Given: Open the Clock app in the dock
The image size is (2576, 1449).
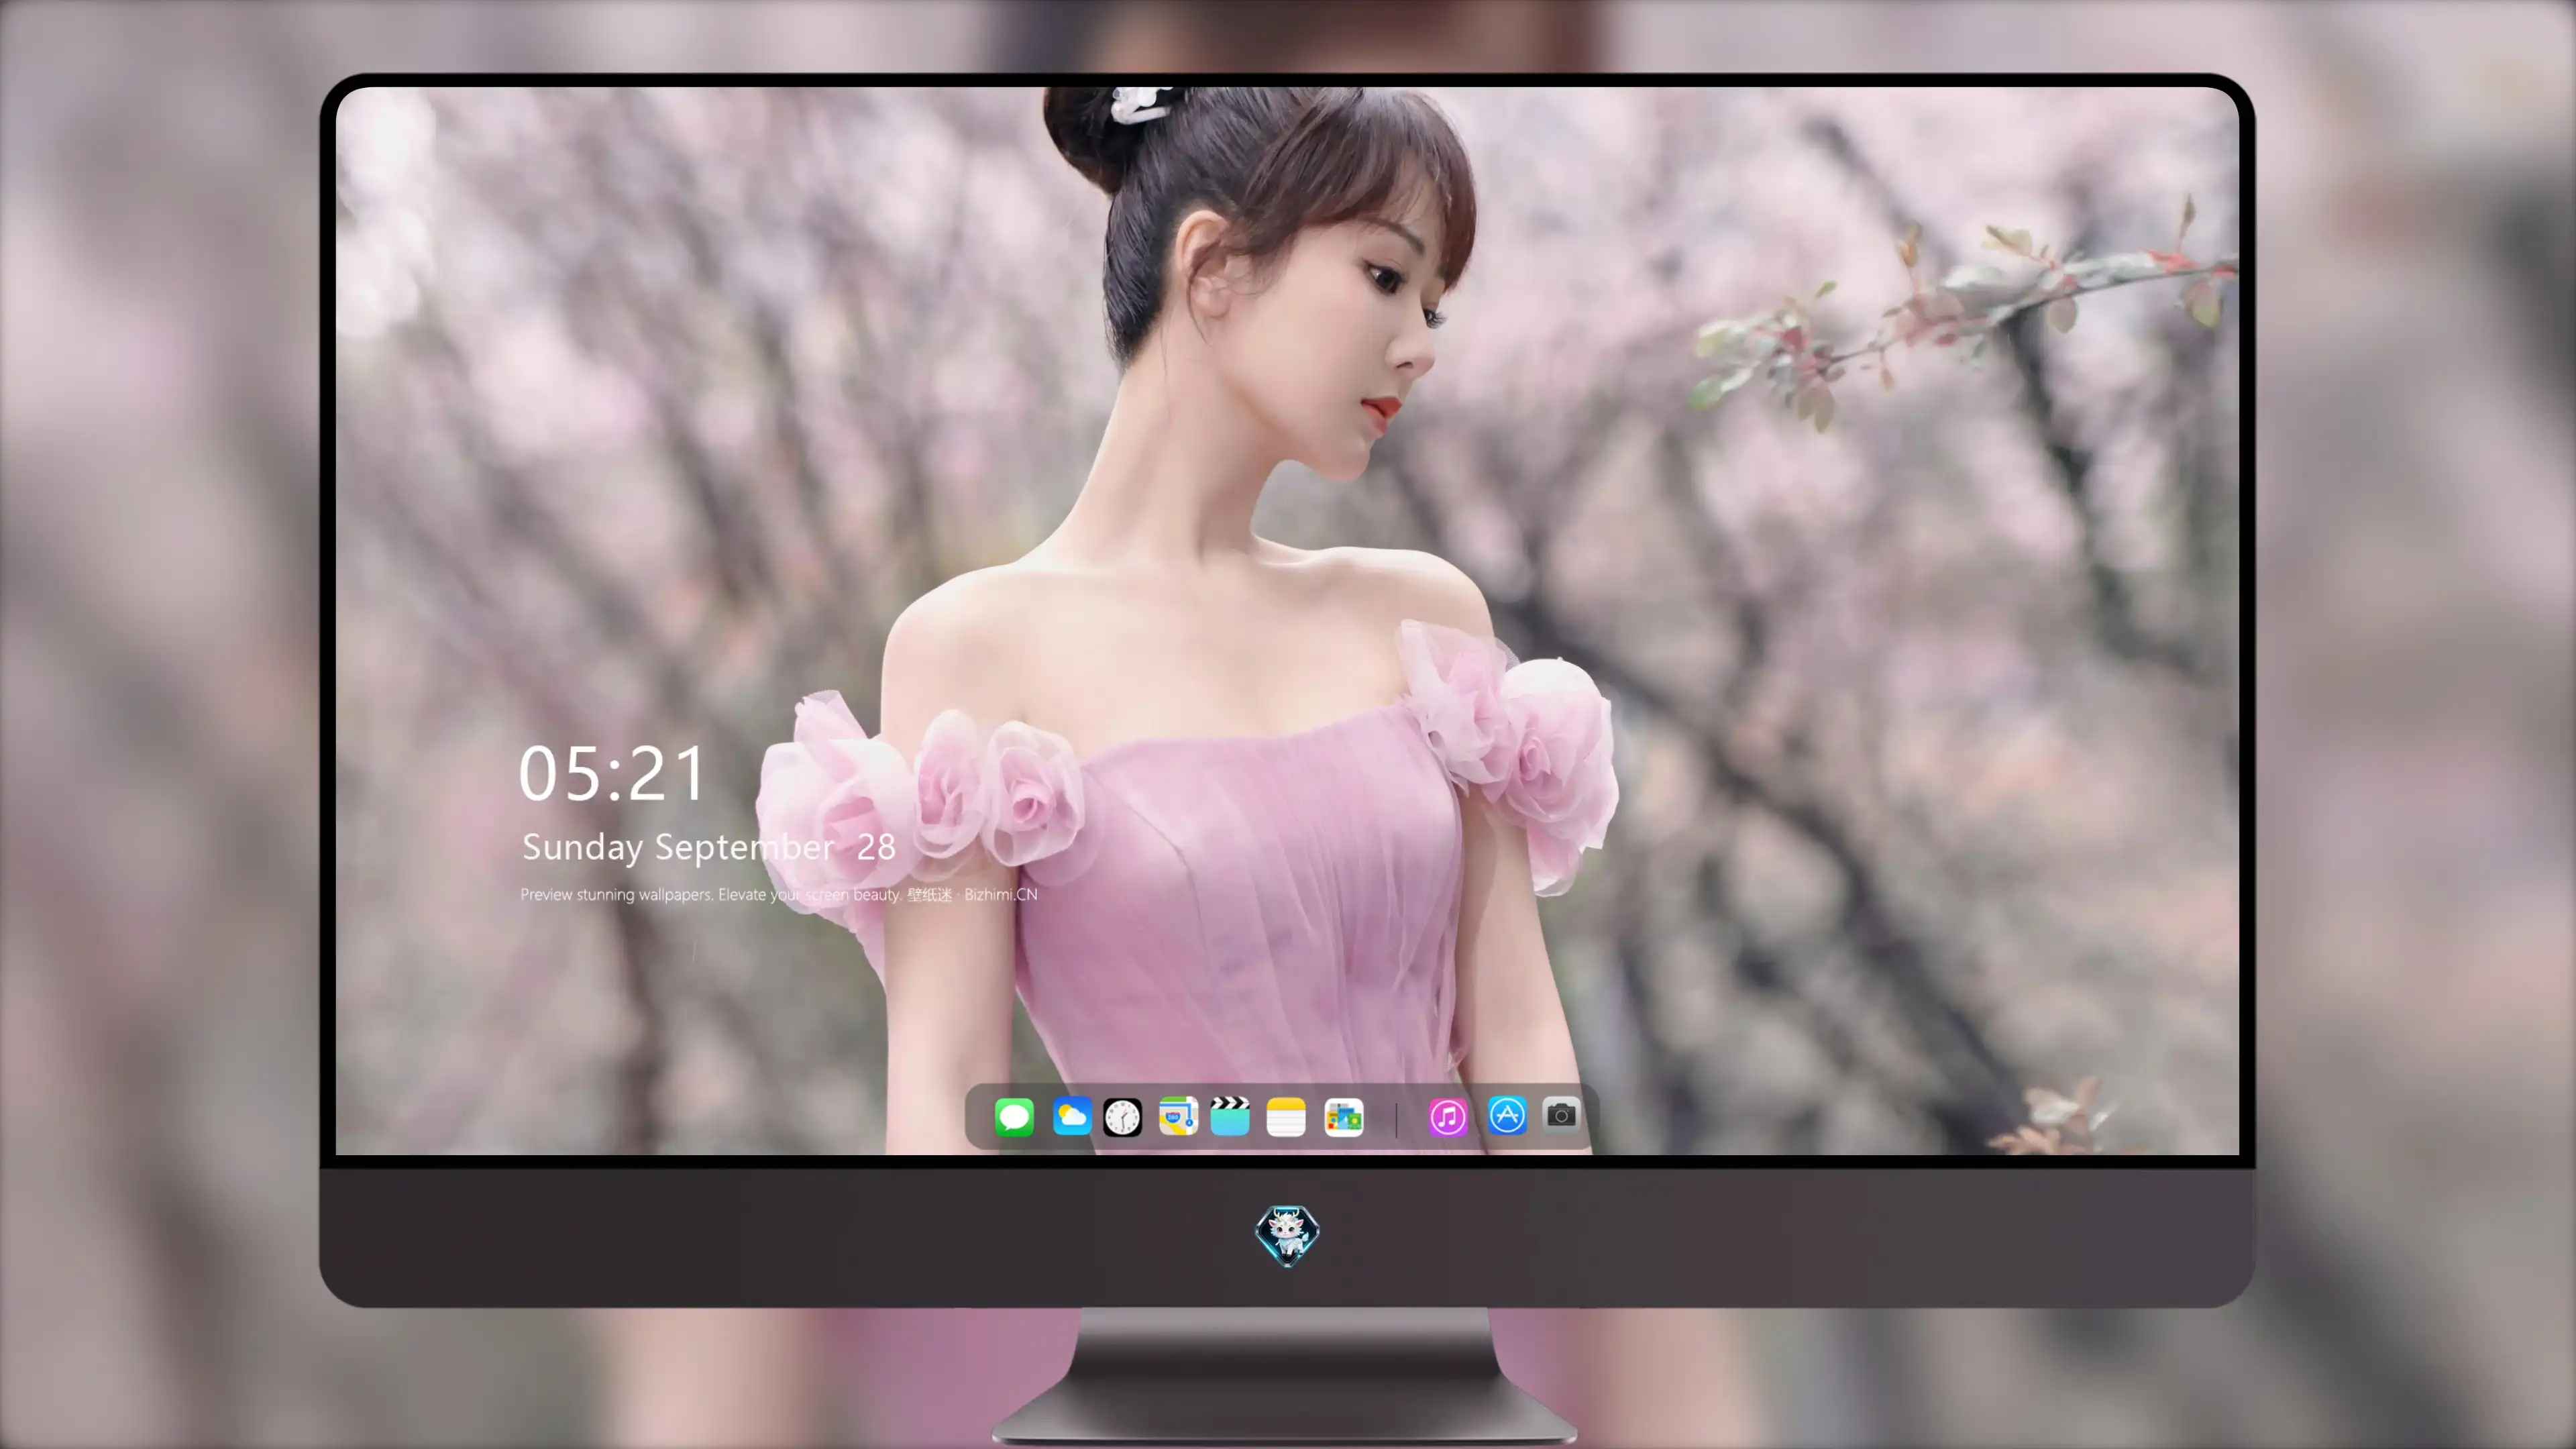Looking at the screenshot, I should [x=1122, y=1117].
